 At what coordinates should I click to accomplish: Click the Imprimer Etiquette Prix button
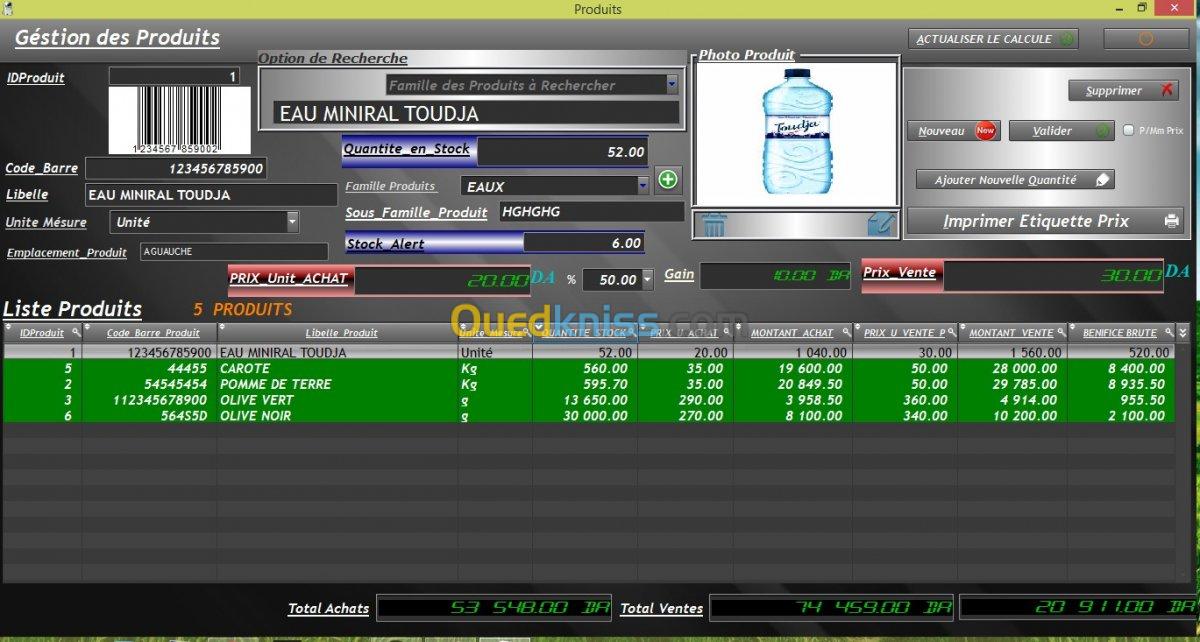pos(1044,221)
